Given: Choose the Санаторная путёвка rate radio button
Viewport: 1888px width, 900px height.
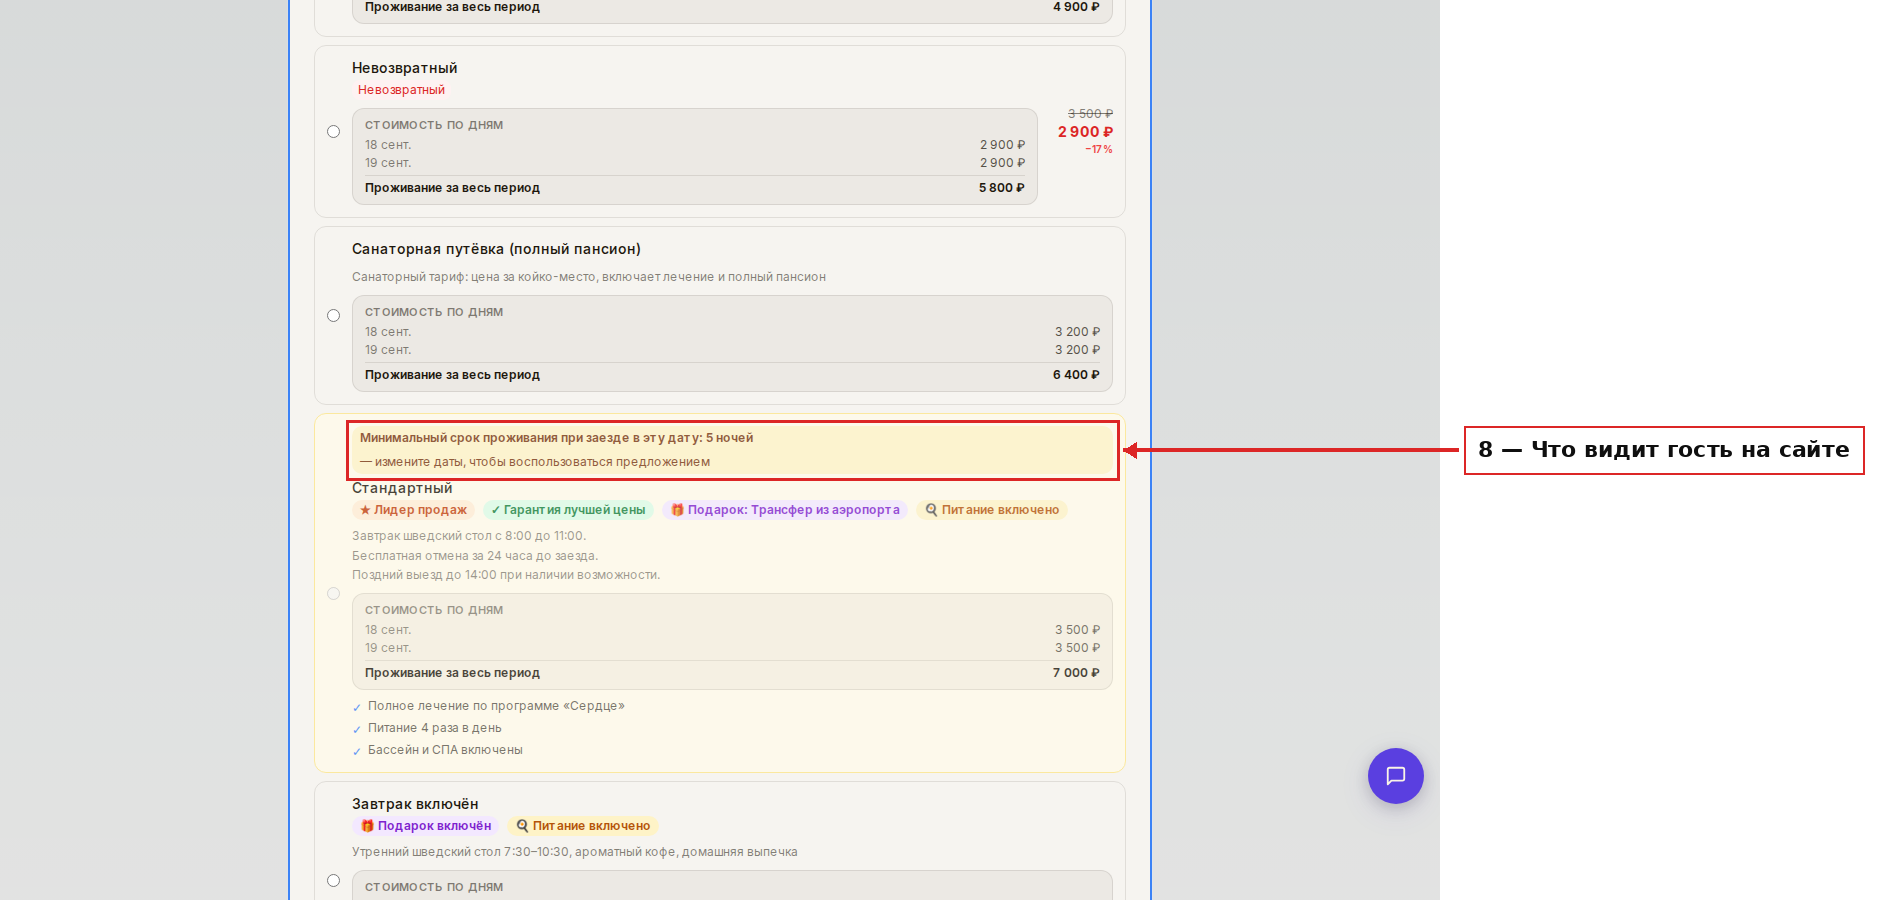Looking at the screenshot, I should (334, 316).
